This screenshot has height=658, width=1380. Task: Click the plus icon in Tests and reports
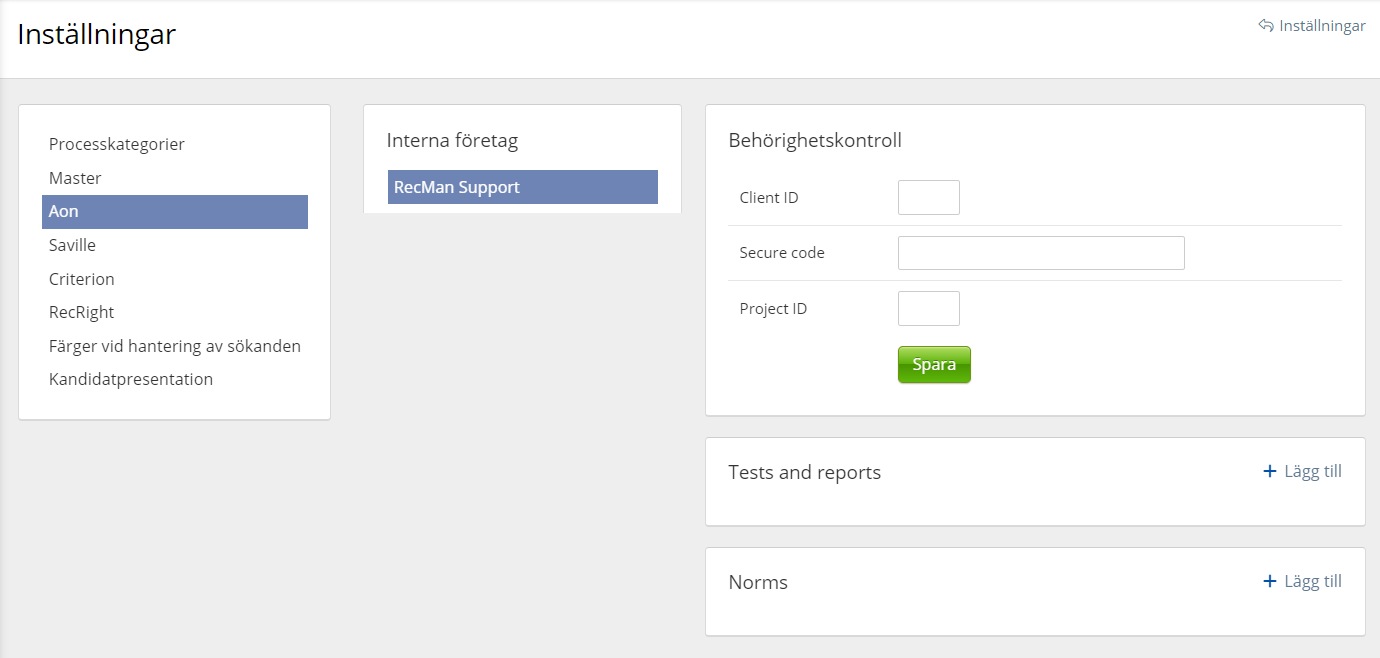tap(1270, 471)
